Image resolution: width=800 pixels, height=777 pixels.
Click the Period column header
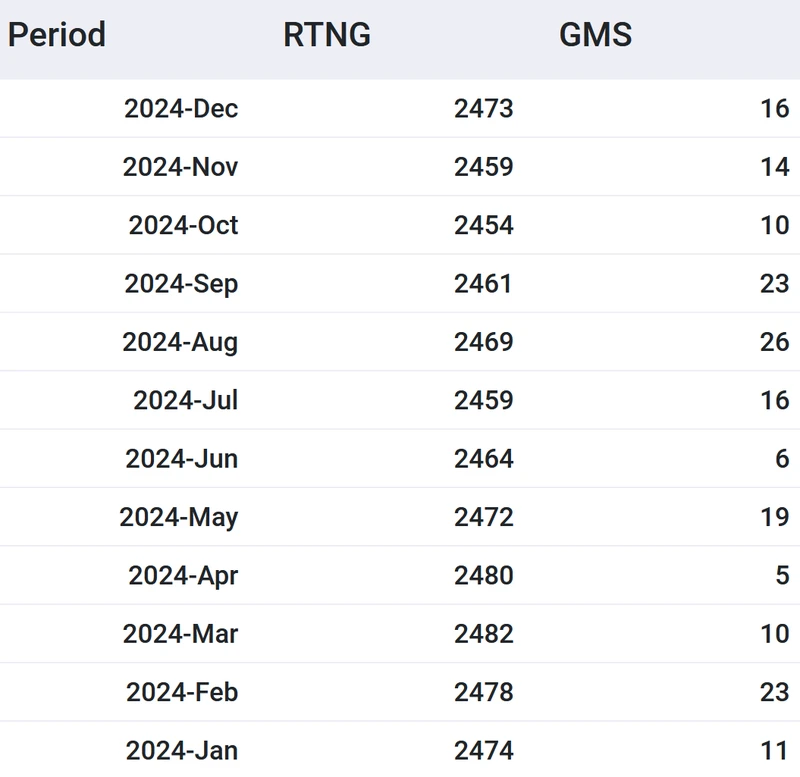[57, 35]
